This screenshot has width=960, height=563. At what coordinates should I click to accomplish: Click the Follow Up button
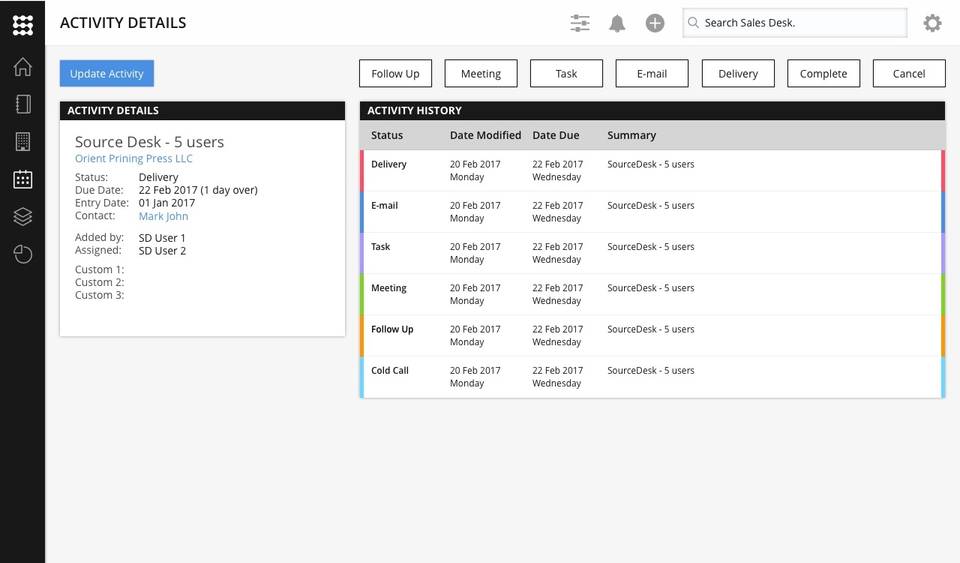[396, 73]
